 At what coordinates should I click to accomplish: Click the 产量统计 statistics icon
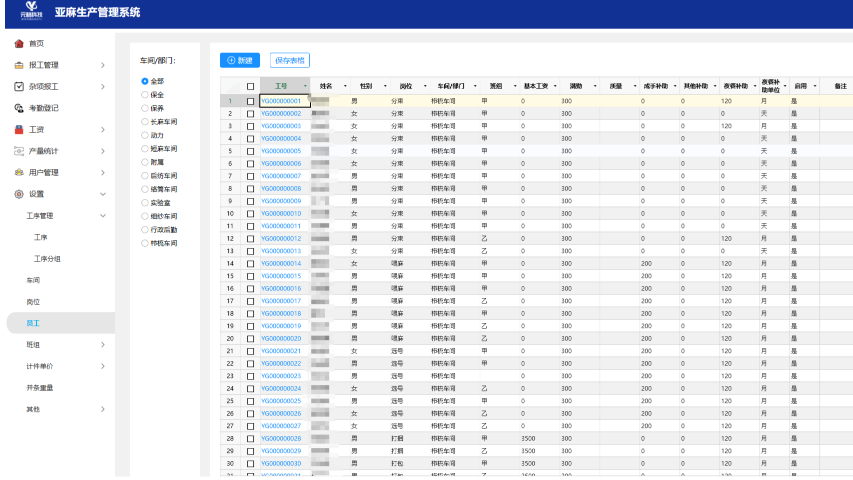19,151
